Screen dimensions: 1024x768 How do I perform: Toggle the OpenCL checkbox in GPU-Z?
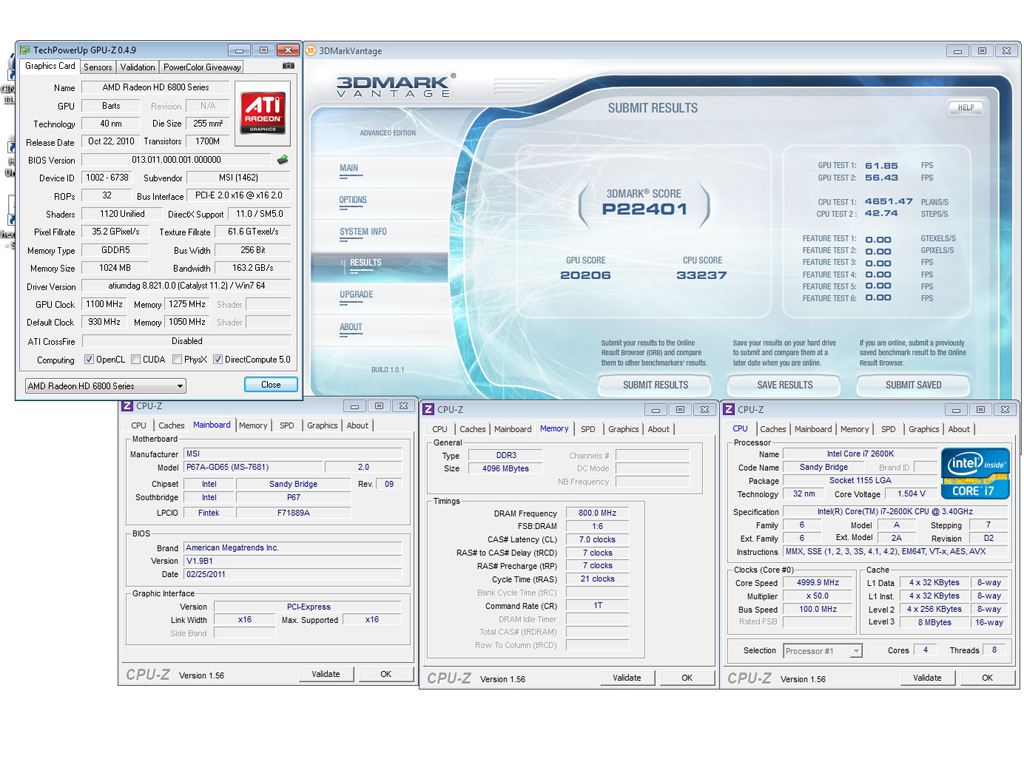(x=89, y=359)
